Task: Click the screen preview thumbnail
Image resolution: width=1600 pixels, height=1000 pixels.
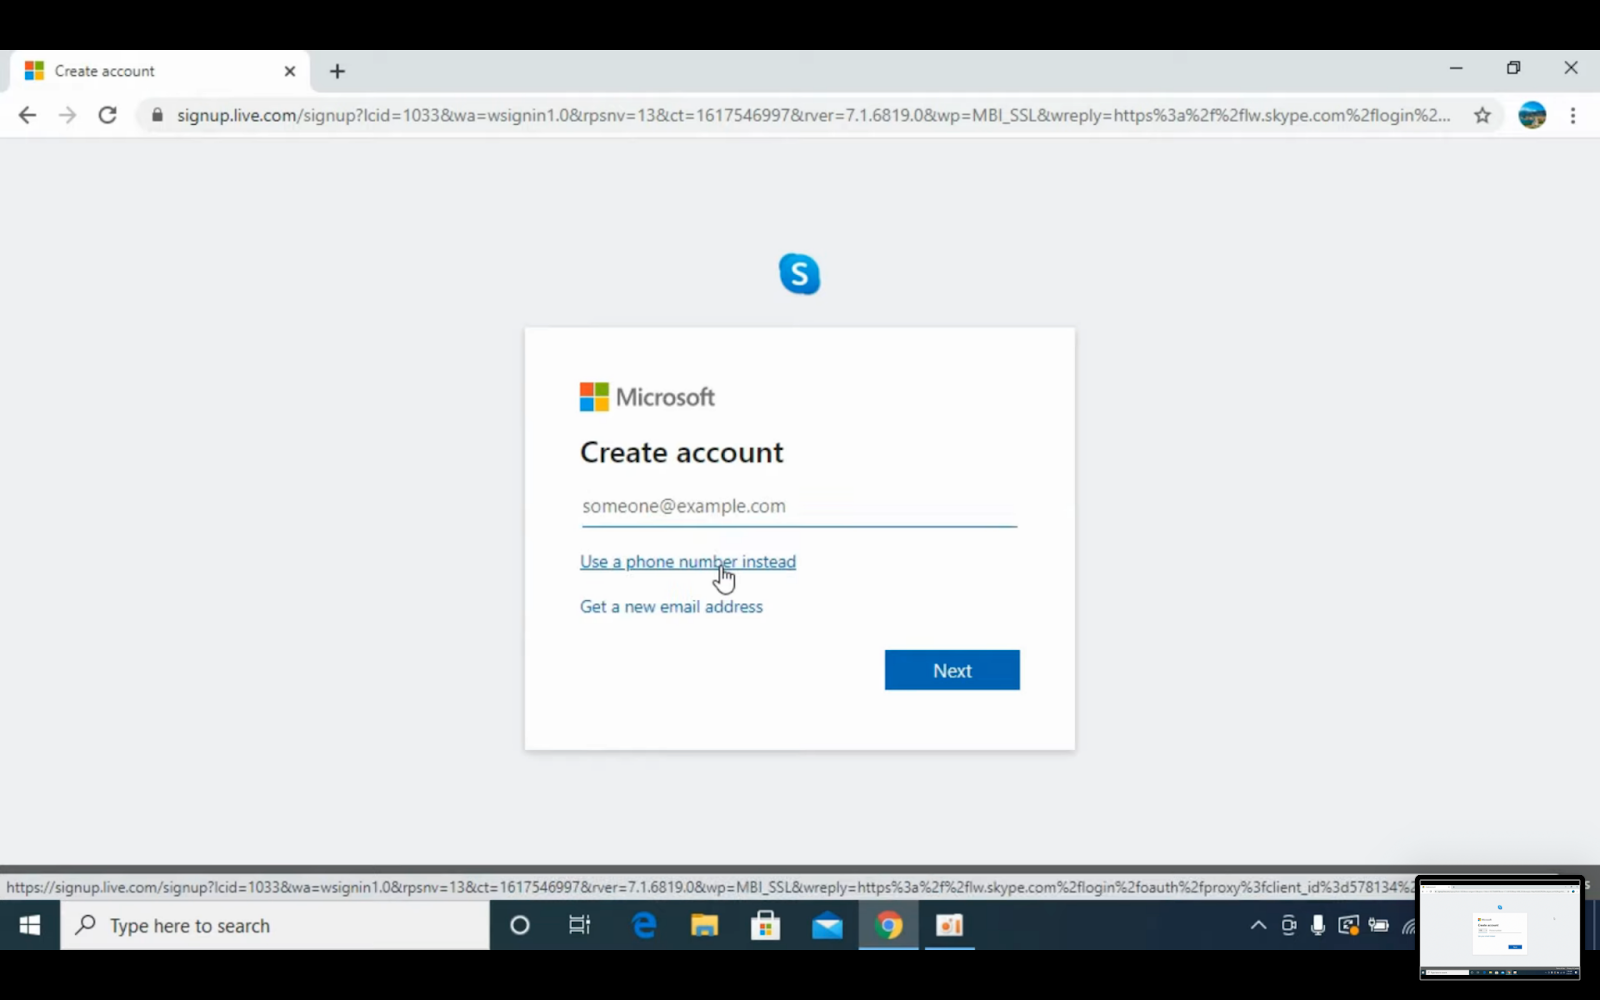Action: click(x=1499, y=928)
